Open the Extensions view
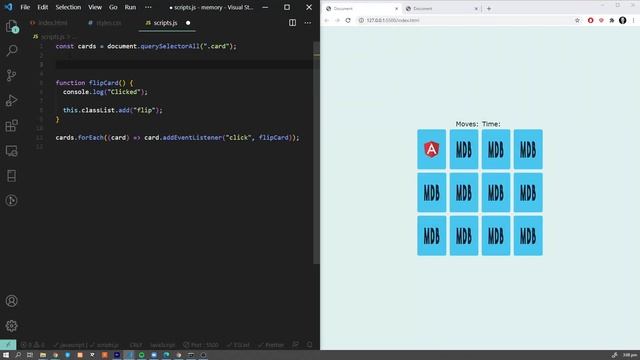Viewport: 640px width, 360px height. tap(11, 126)
